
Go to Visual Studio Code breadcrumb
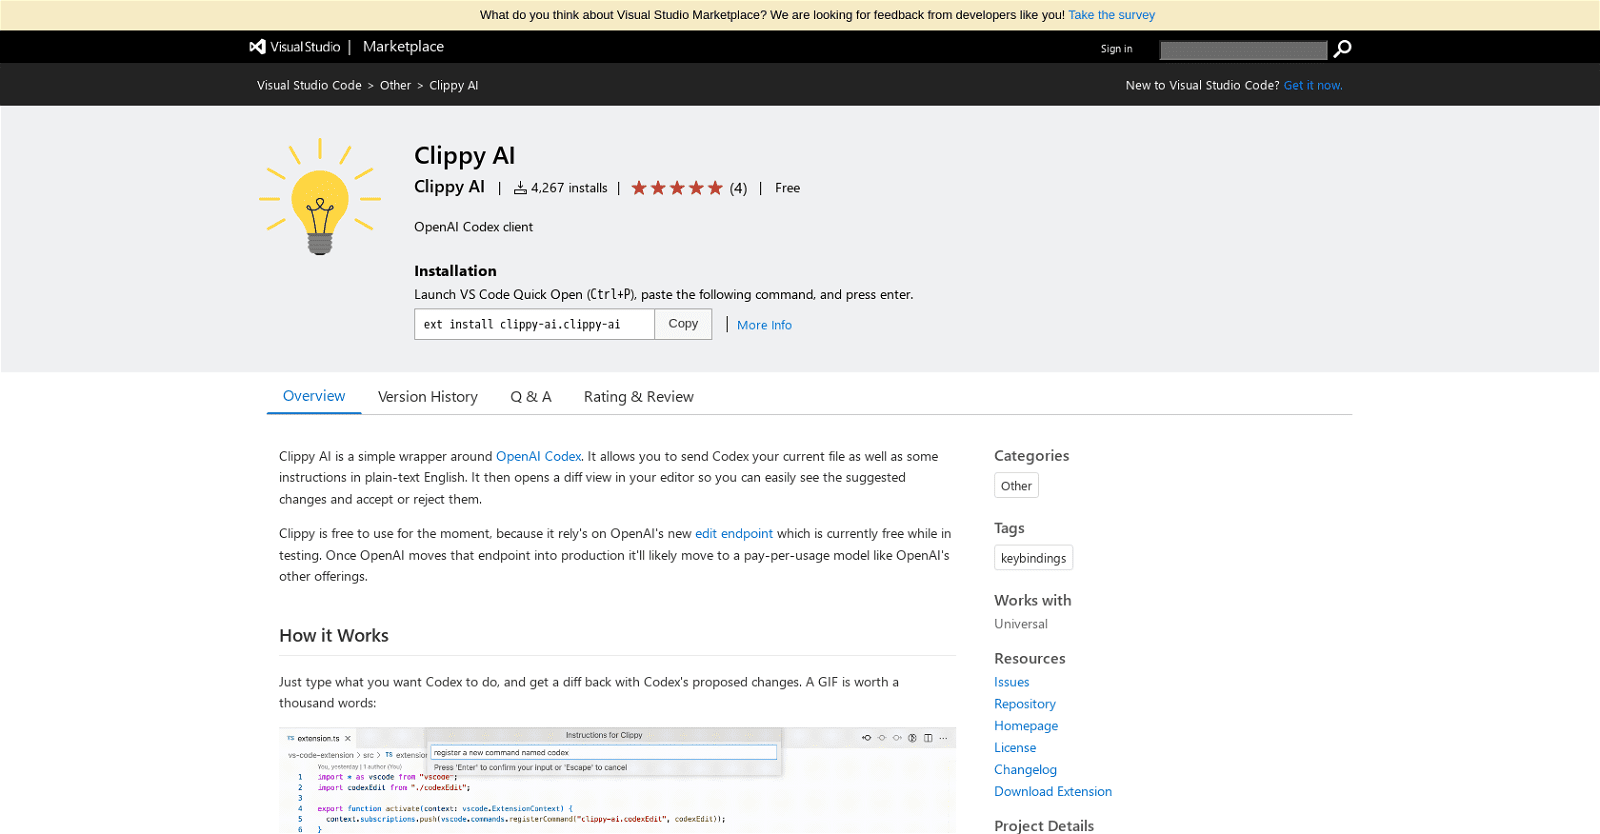point(309,86)
